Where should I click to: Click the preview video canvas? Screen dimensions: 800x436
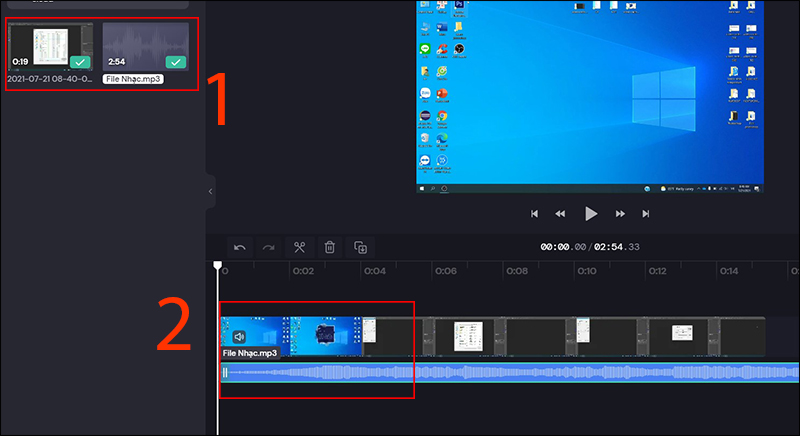[x=590, y=97]
